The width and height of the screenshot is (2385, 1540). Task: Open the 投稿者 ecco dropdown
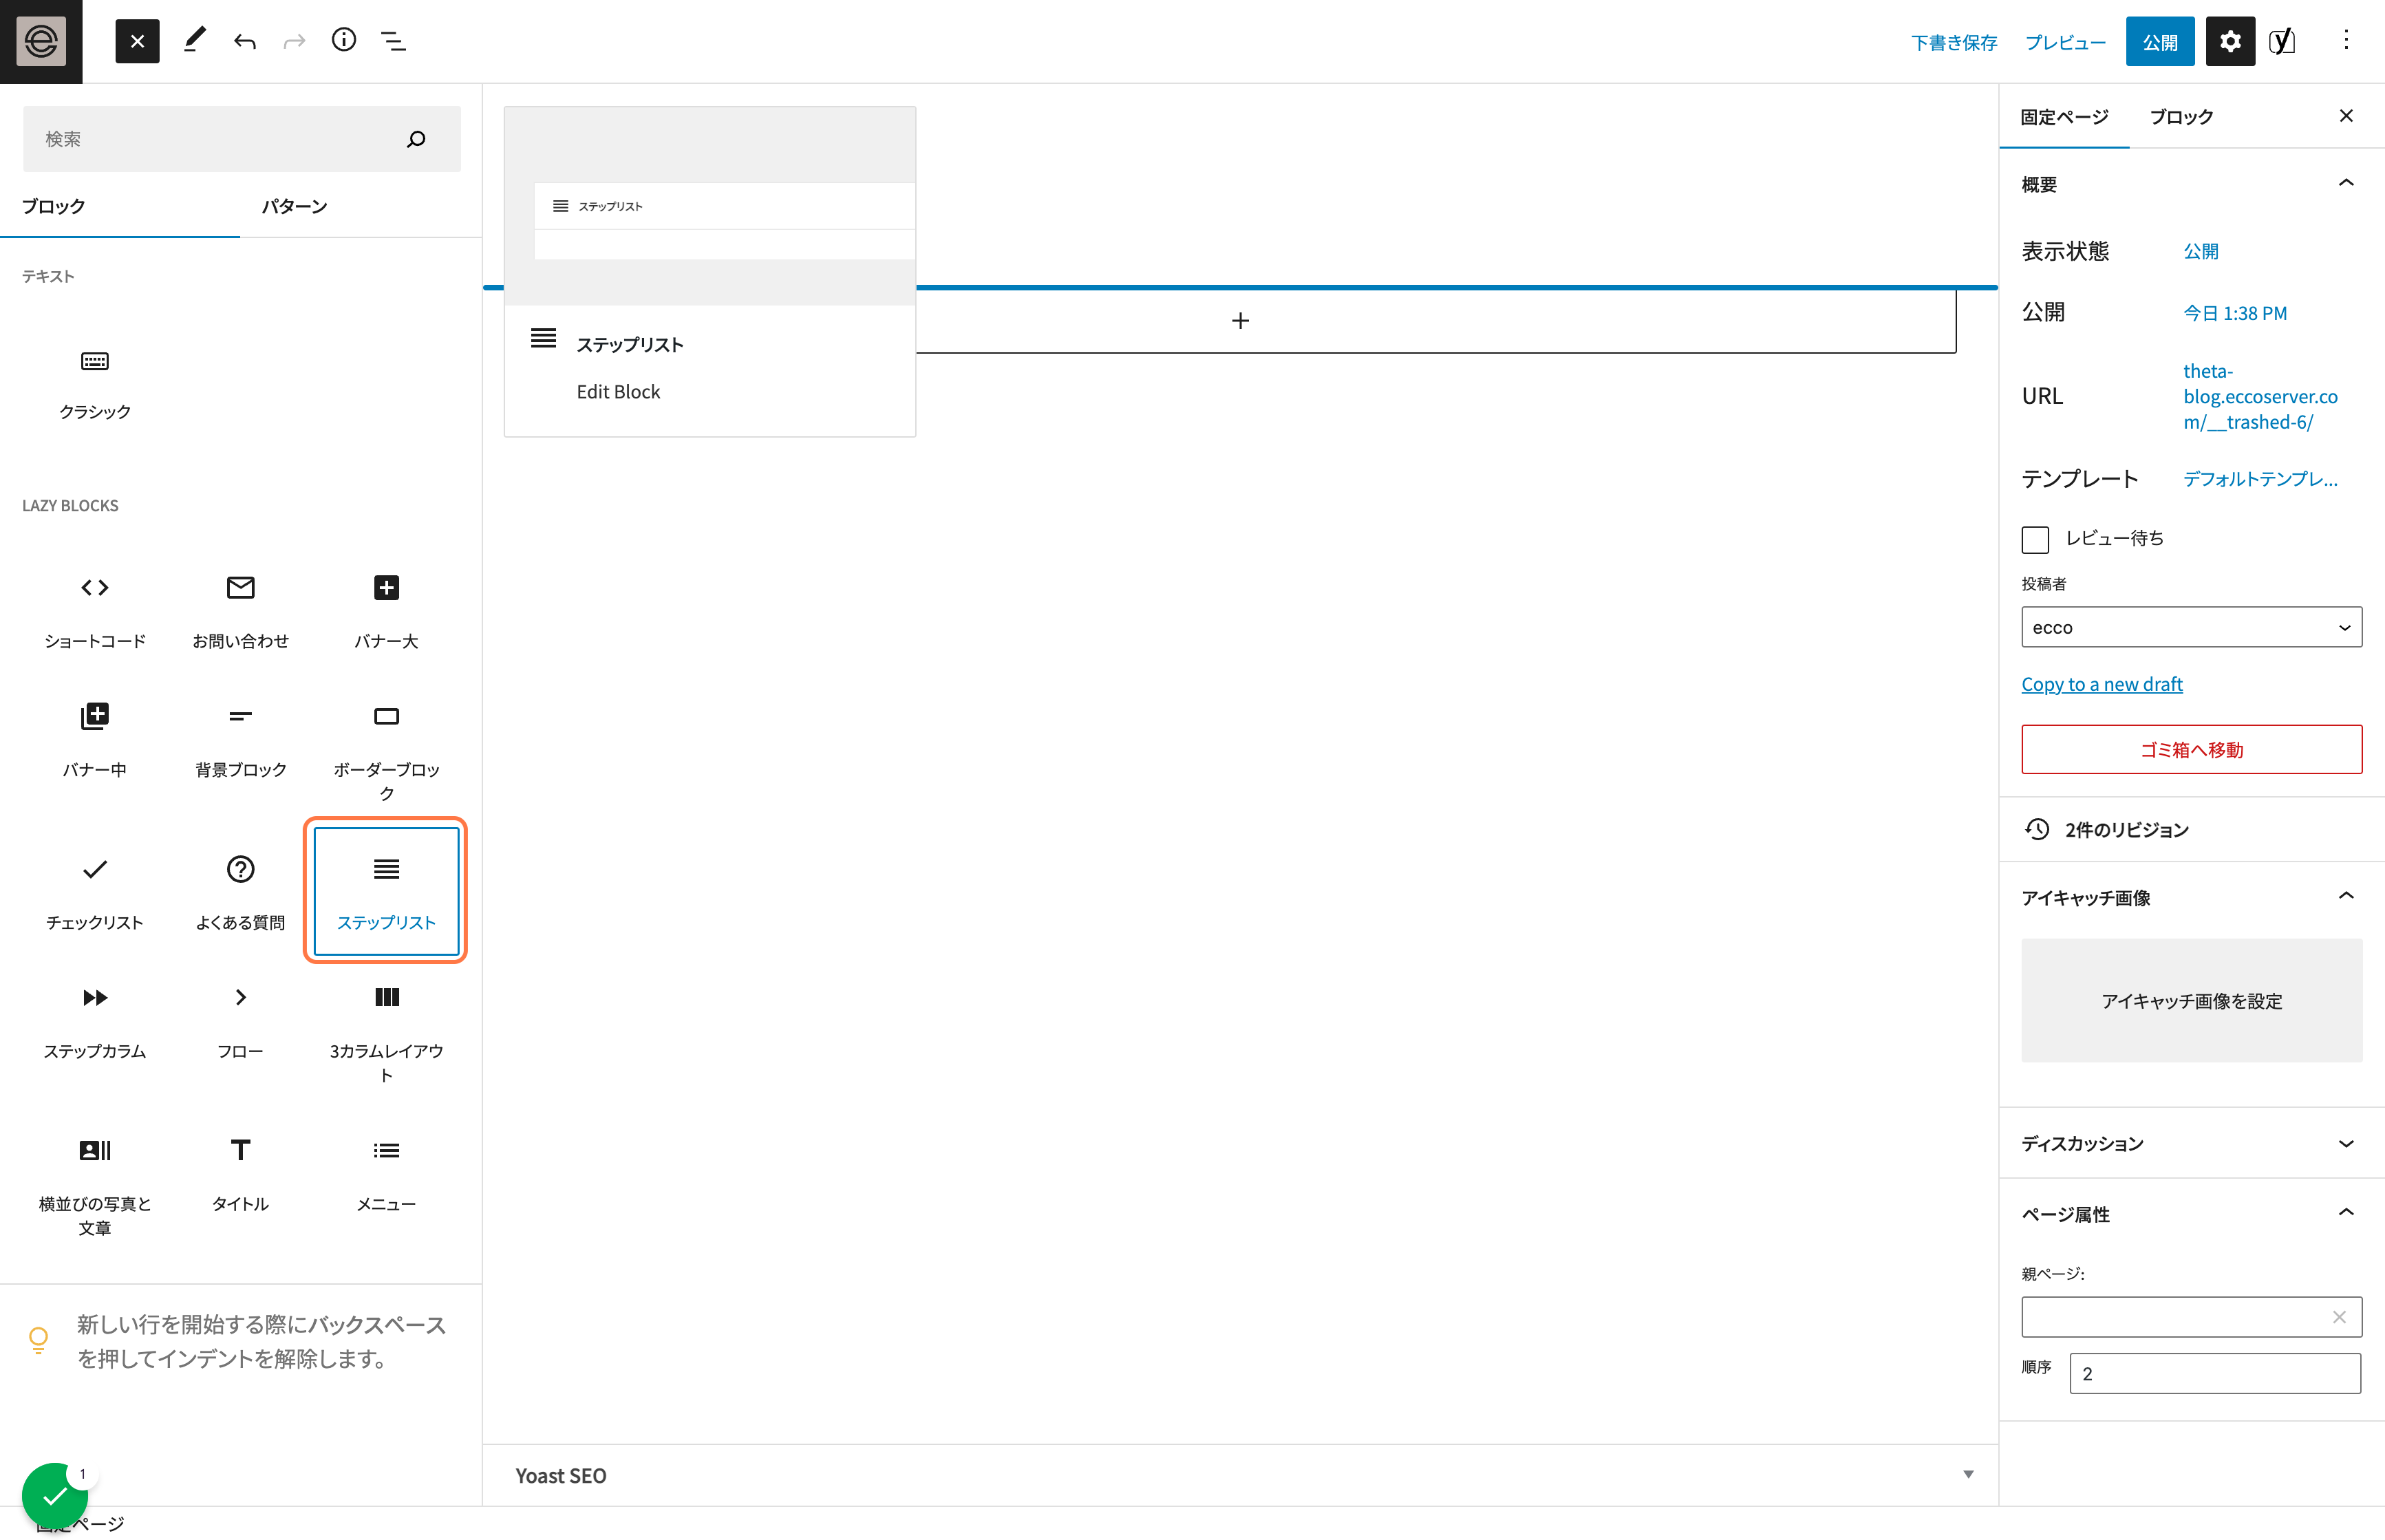pyautogui.click(x=2191, y=627)
